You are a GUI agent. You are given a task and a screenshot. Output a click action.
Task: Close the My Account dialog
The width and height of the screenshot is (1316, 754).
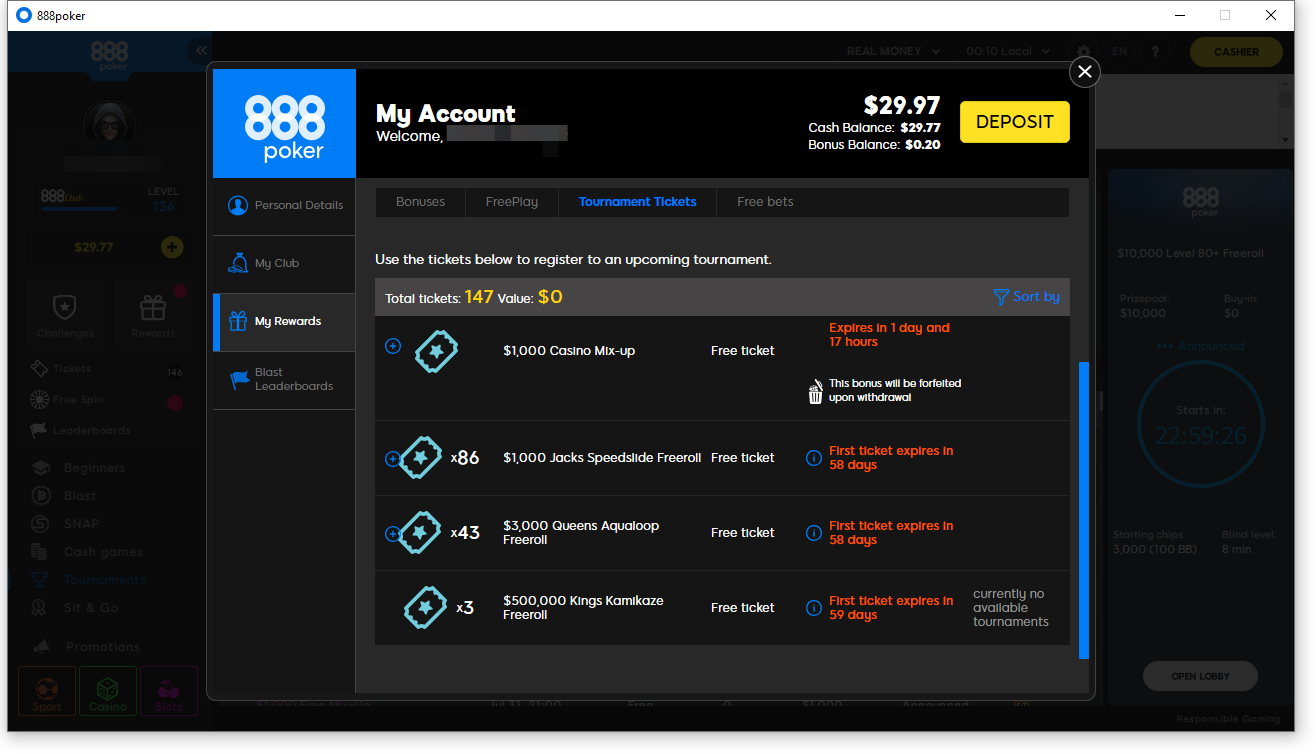point(1085,72)
